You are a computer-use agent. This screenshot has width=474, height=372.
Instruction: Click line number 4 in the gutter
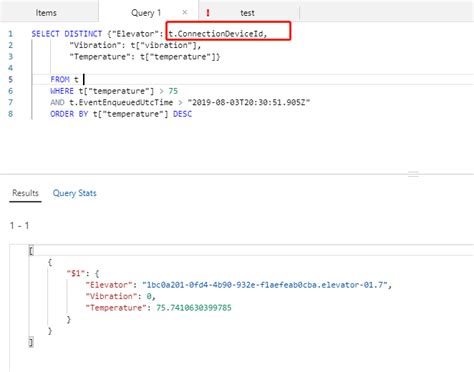click(x=10, y=68)
